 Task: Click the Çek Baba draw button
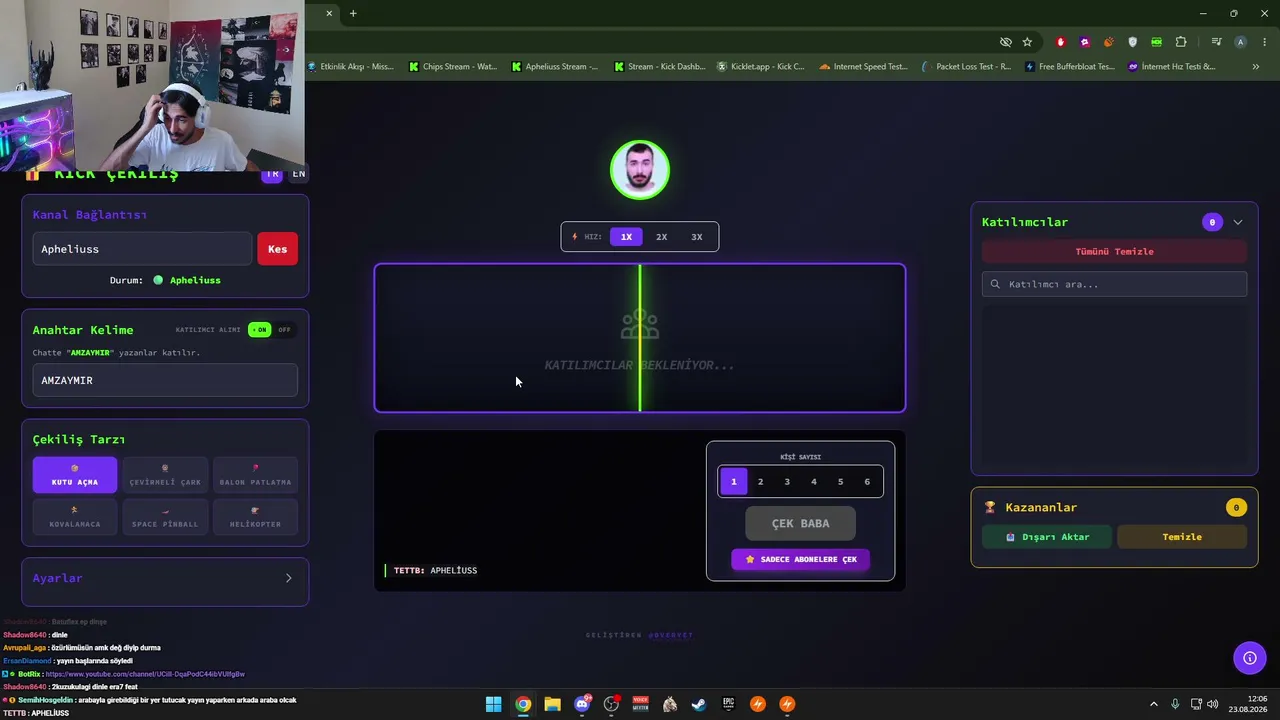tap(800, 523)
